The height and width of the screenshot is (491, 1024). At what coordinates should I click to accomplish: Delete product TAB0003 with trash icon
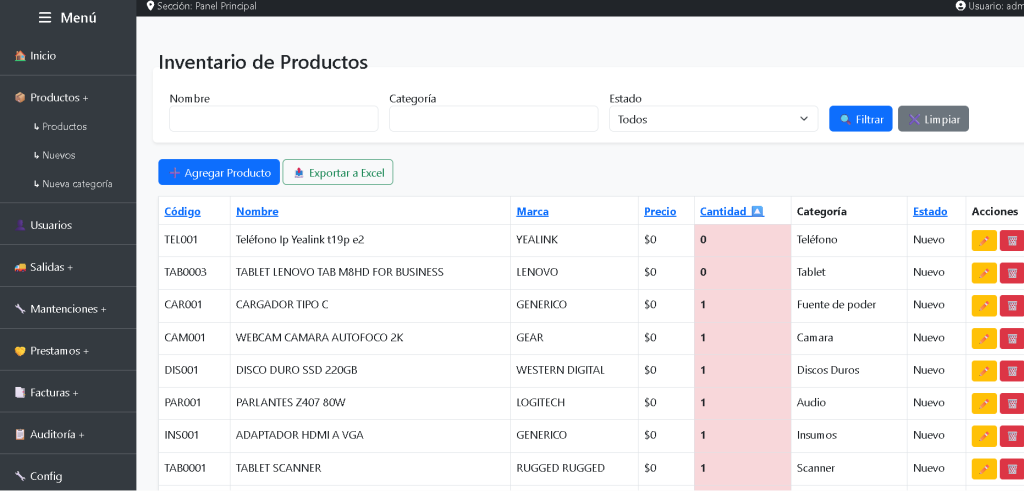(x=1012, y=273)
